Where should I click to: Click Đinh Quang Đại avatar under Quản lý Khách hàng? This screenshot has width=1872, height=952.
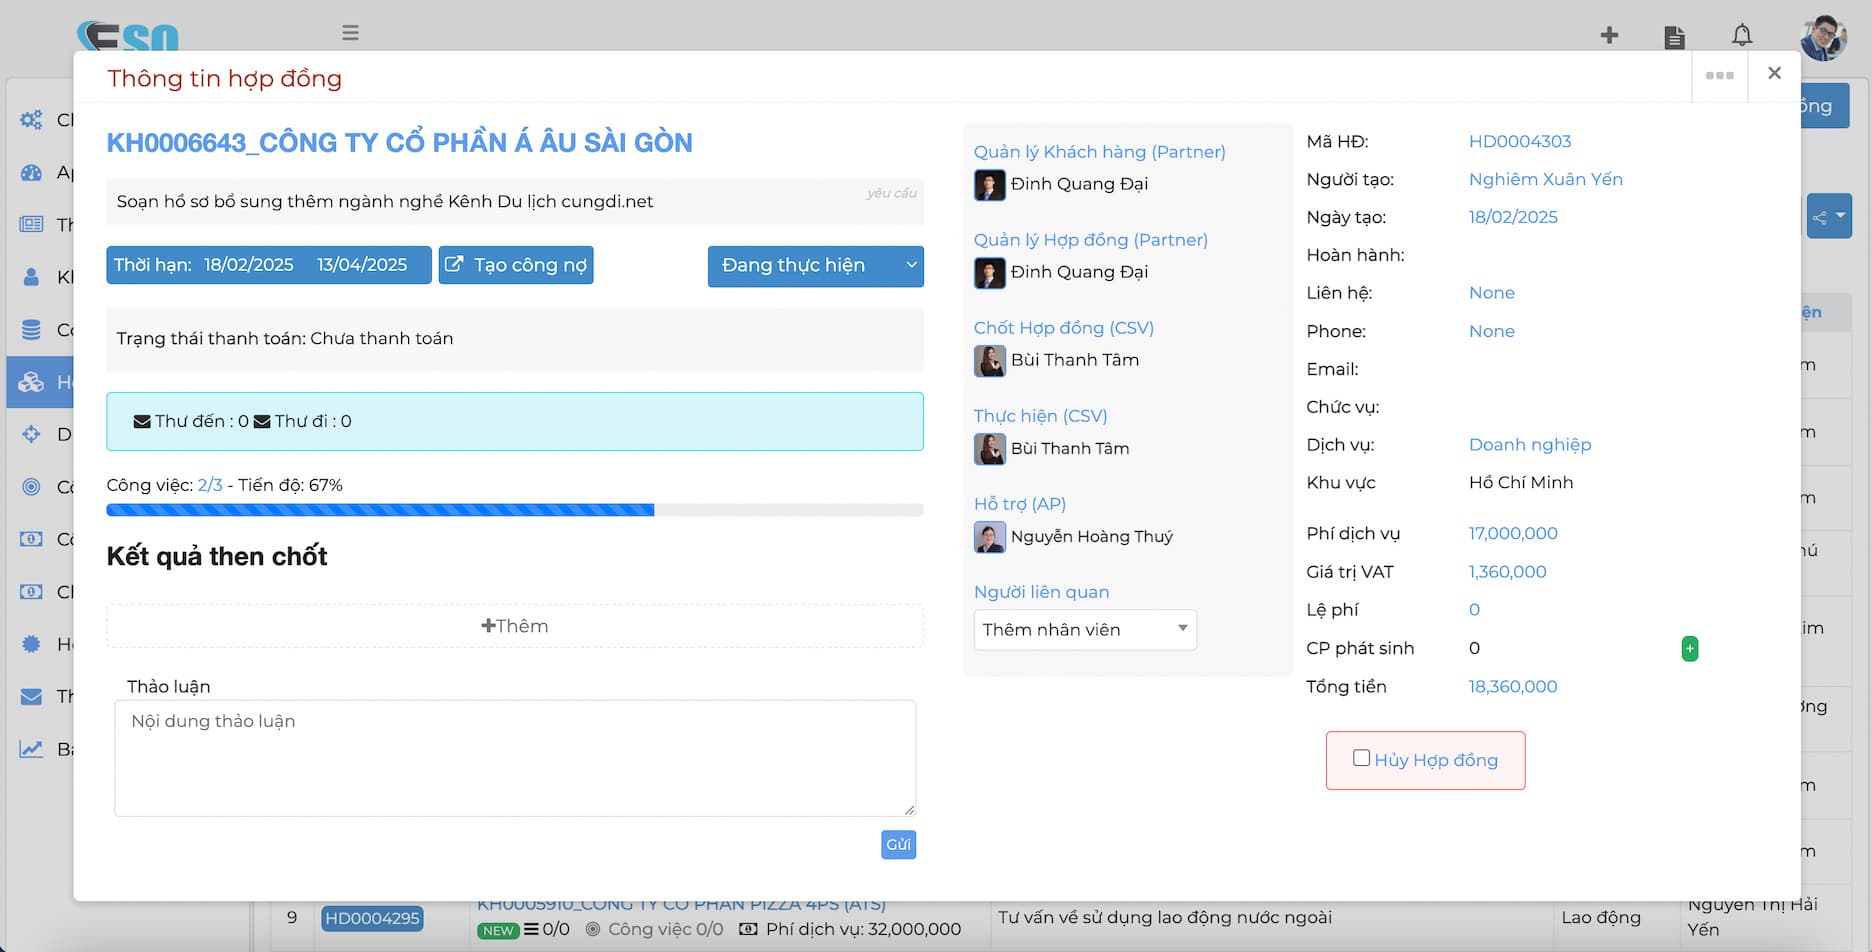click(x=989, y=185)
